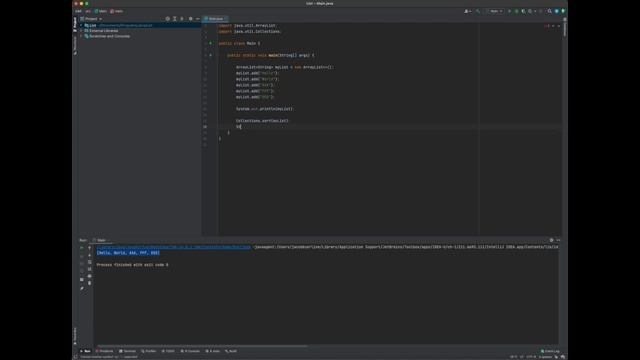This screenshot has height=360, width=640.
Task: Click the Pin Tab icon in Run panel
Action: [82, 289]
